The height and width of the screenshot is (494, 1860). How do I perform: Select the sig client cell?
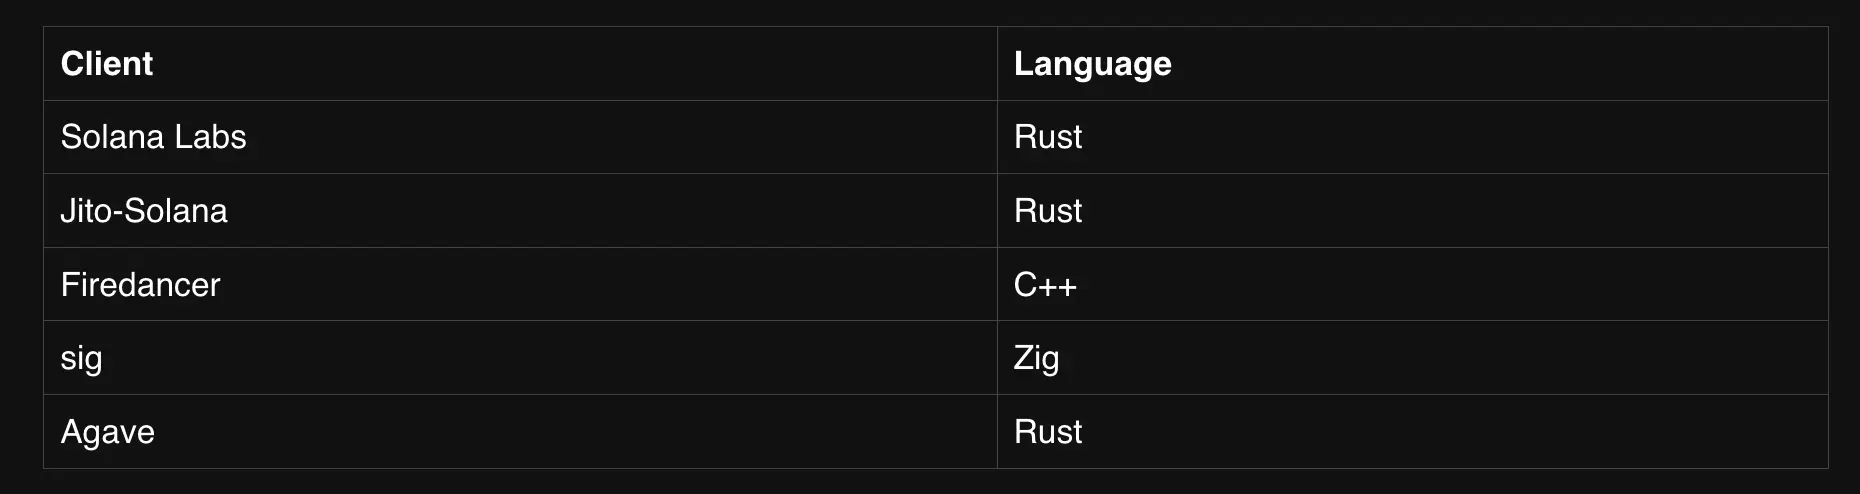pos(520,358)
